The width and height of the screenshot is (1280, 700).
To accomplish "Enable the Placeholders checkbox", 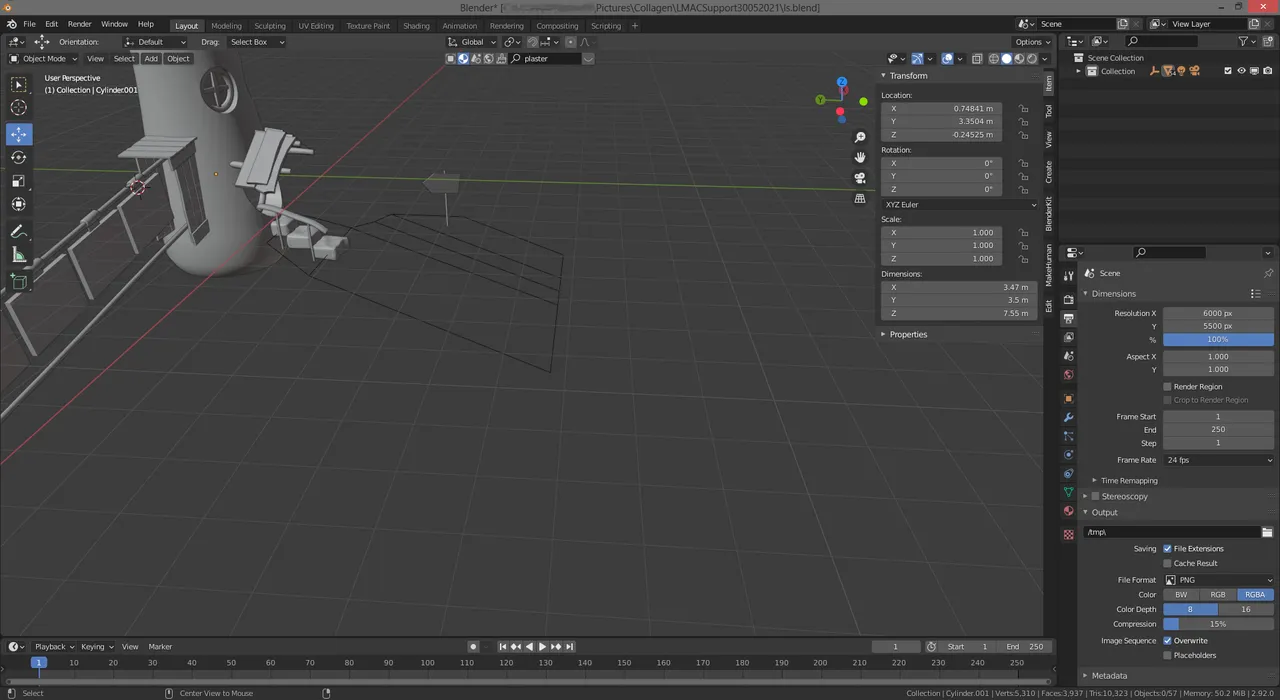I will [1167, 655].
